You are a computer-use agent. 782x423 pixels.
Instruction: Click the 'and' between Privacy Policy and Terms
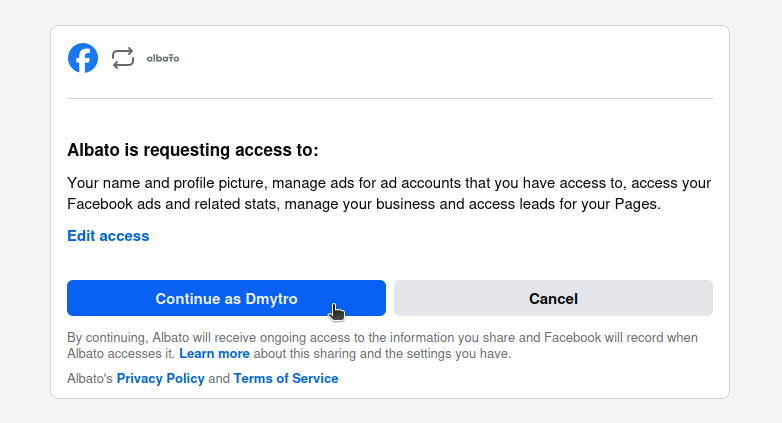point(219,379)
